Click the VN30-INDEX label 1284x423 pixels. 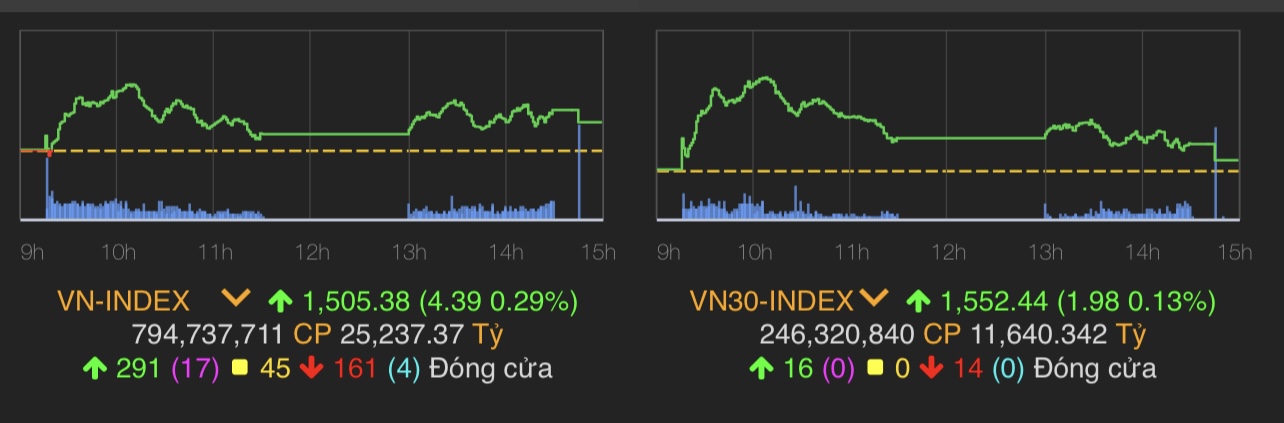[772, 300]
